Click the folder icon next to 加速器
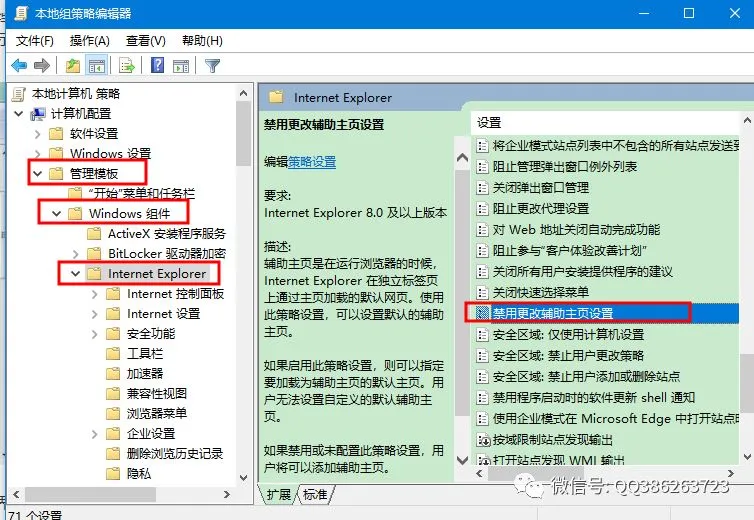This screenshot has height=520, width=754. 113,373
